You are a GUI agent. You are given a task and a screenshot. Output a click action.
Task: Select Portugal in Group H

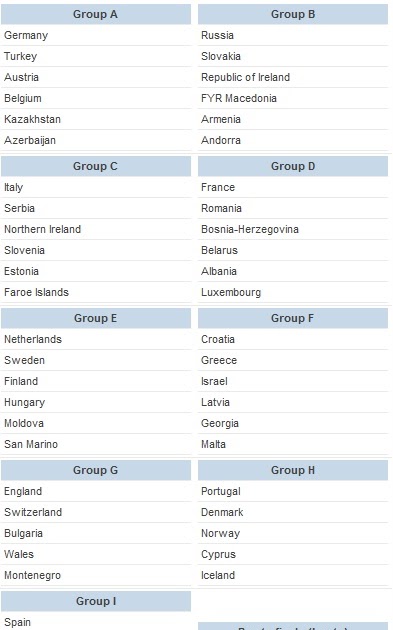[x=221, y=491]
